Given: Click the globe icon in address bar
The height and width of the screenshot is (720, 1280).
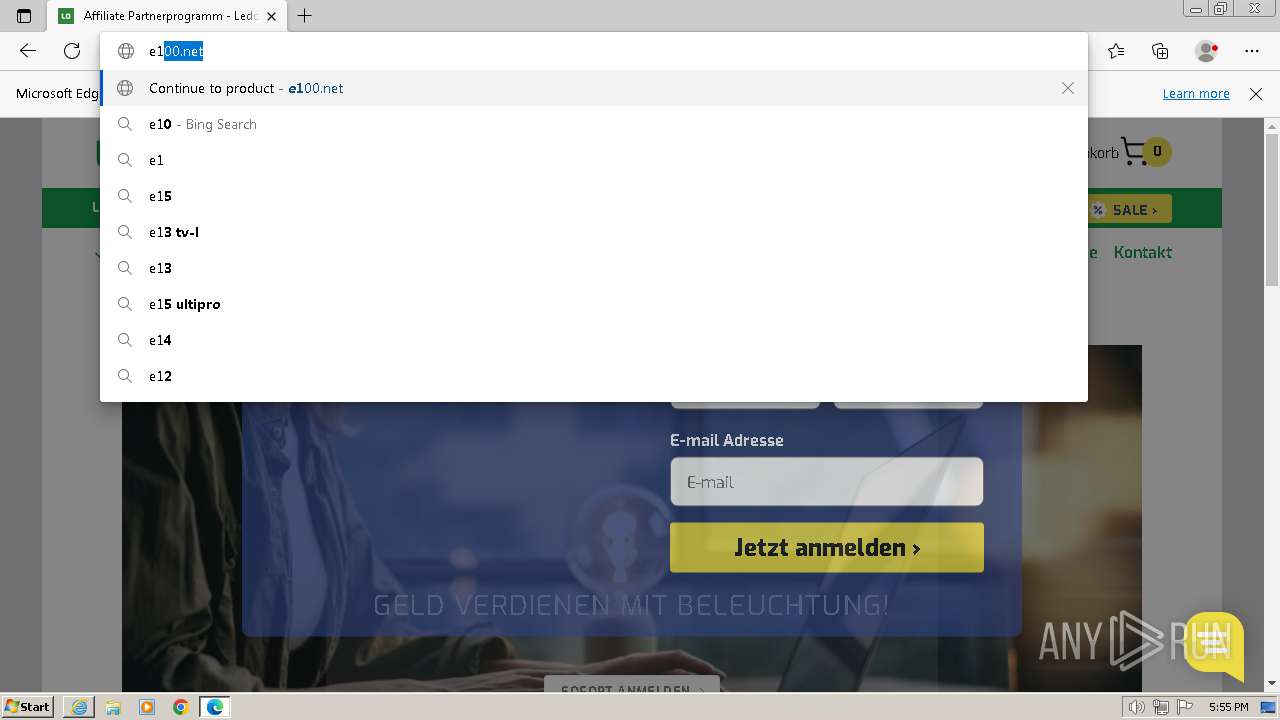Looking at the screenshot, I should click(x=126, y=51).
